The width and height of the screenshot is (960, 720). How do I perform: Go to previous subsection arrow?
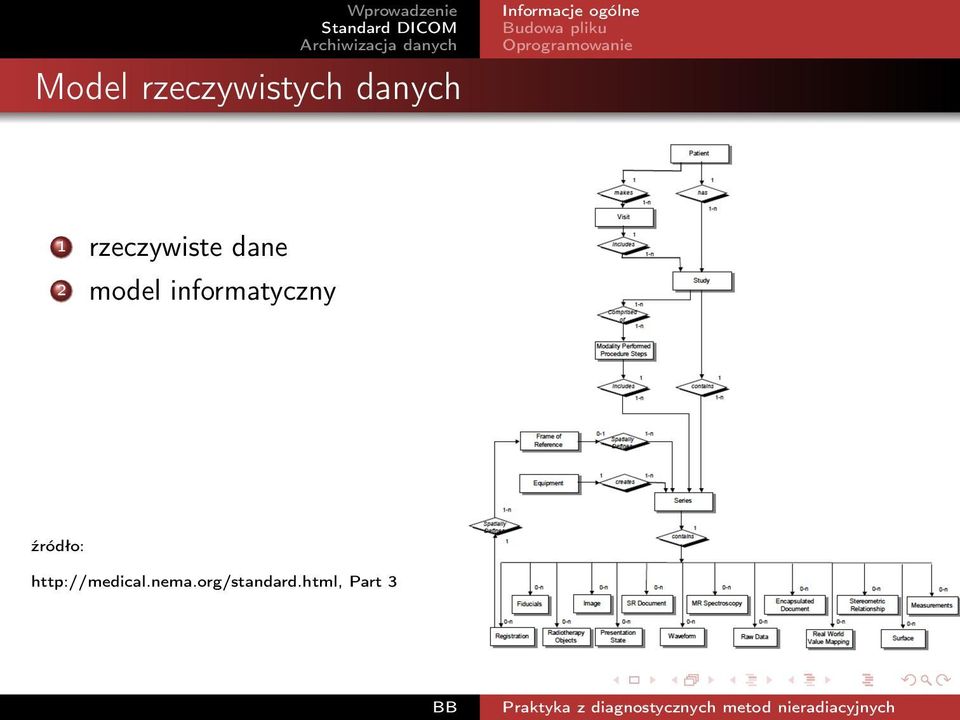[732, 680]
